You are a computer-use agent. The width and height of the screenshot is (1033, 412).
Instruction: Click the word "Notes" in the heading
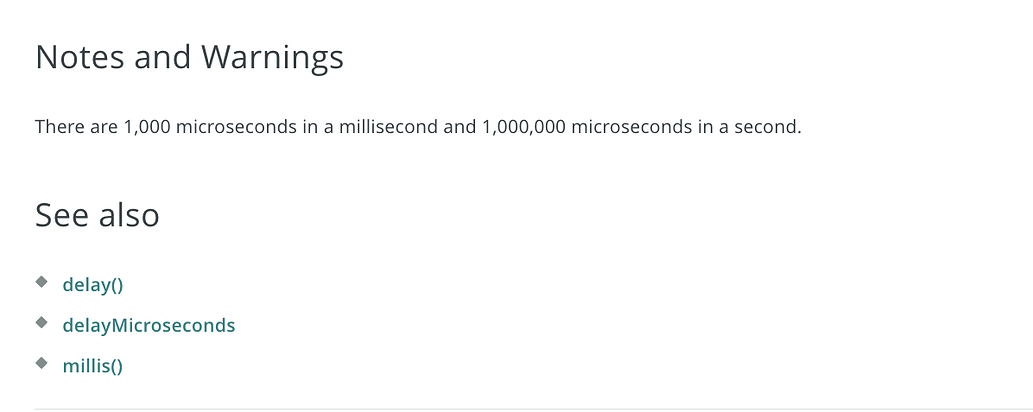(x=79, y=58)
